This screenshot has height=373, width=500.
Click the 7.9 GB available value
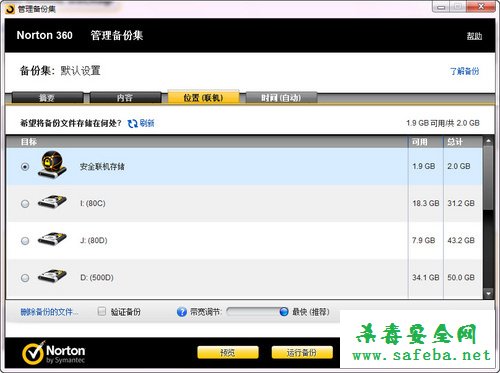point(424,240)
